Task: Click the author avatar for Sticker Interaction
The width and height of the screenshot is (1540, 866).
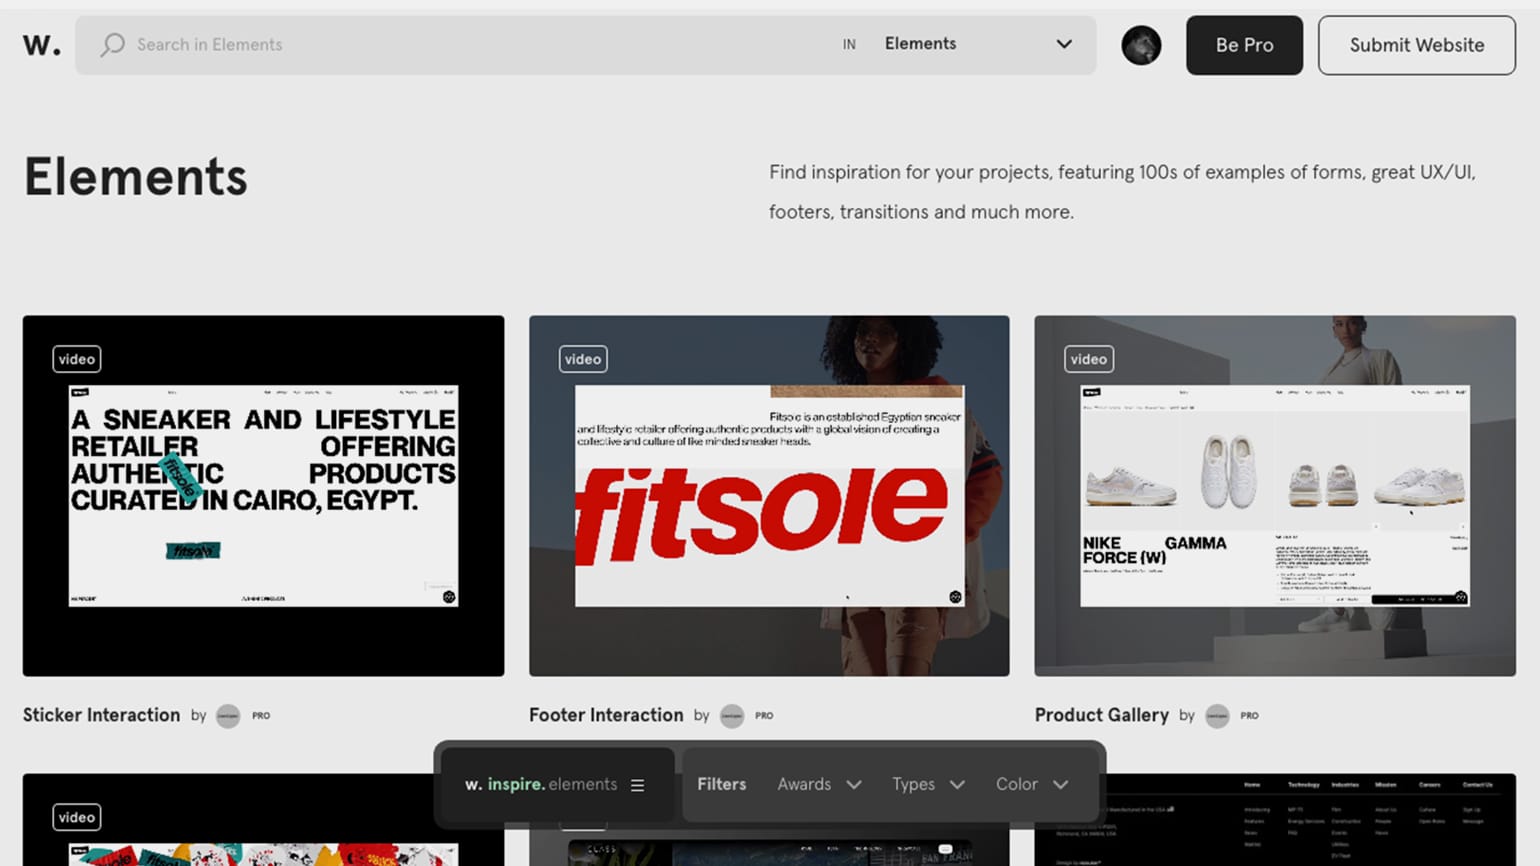Action: point(228,716)
